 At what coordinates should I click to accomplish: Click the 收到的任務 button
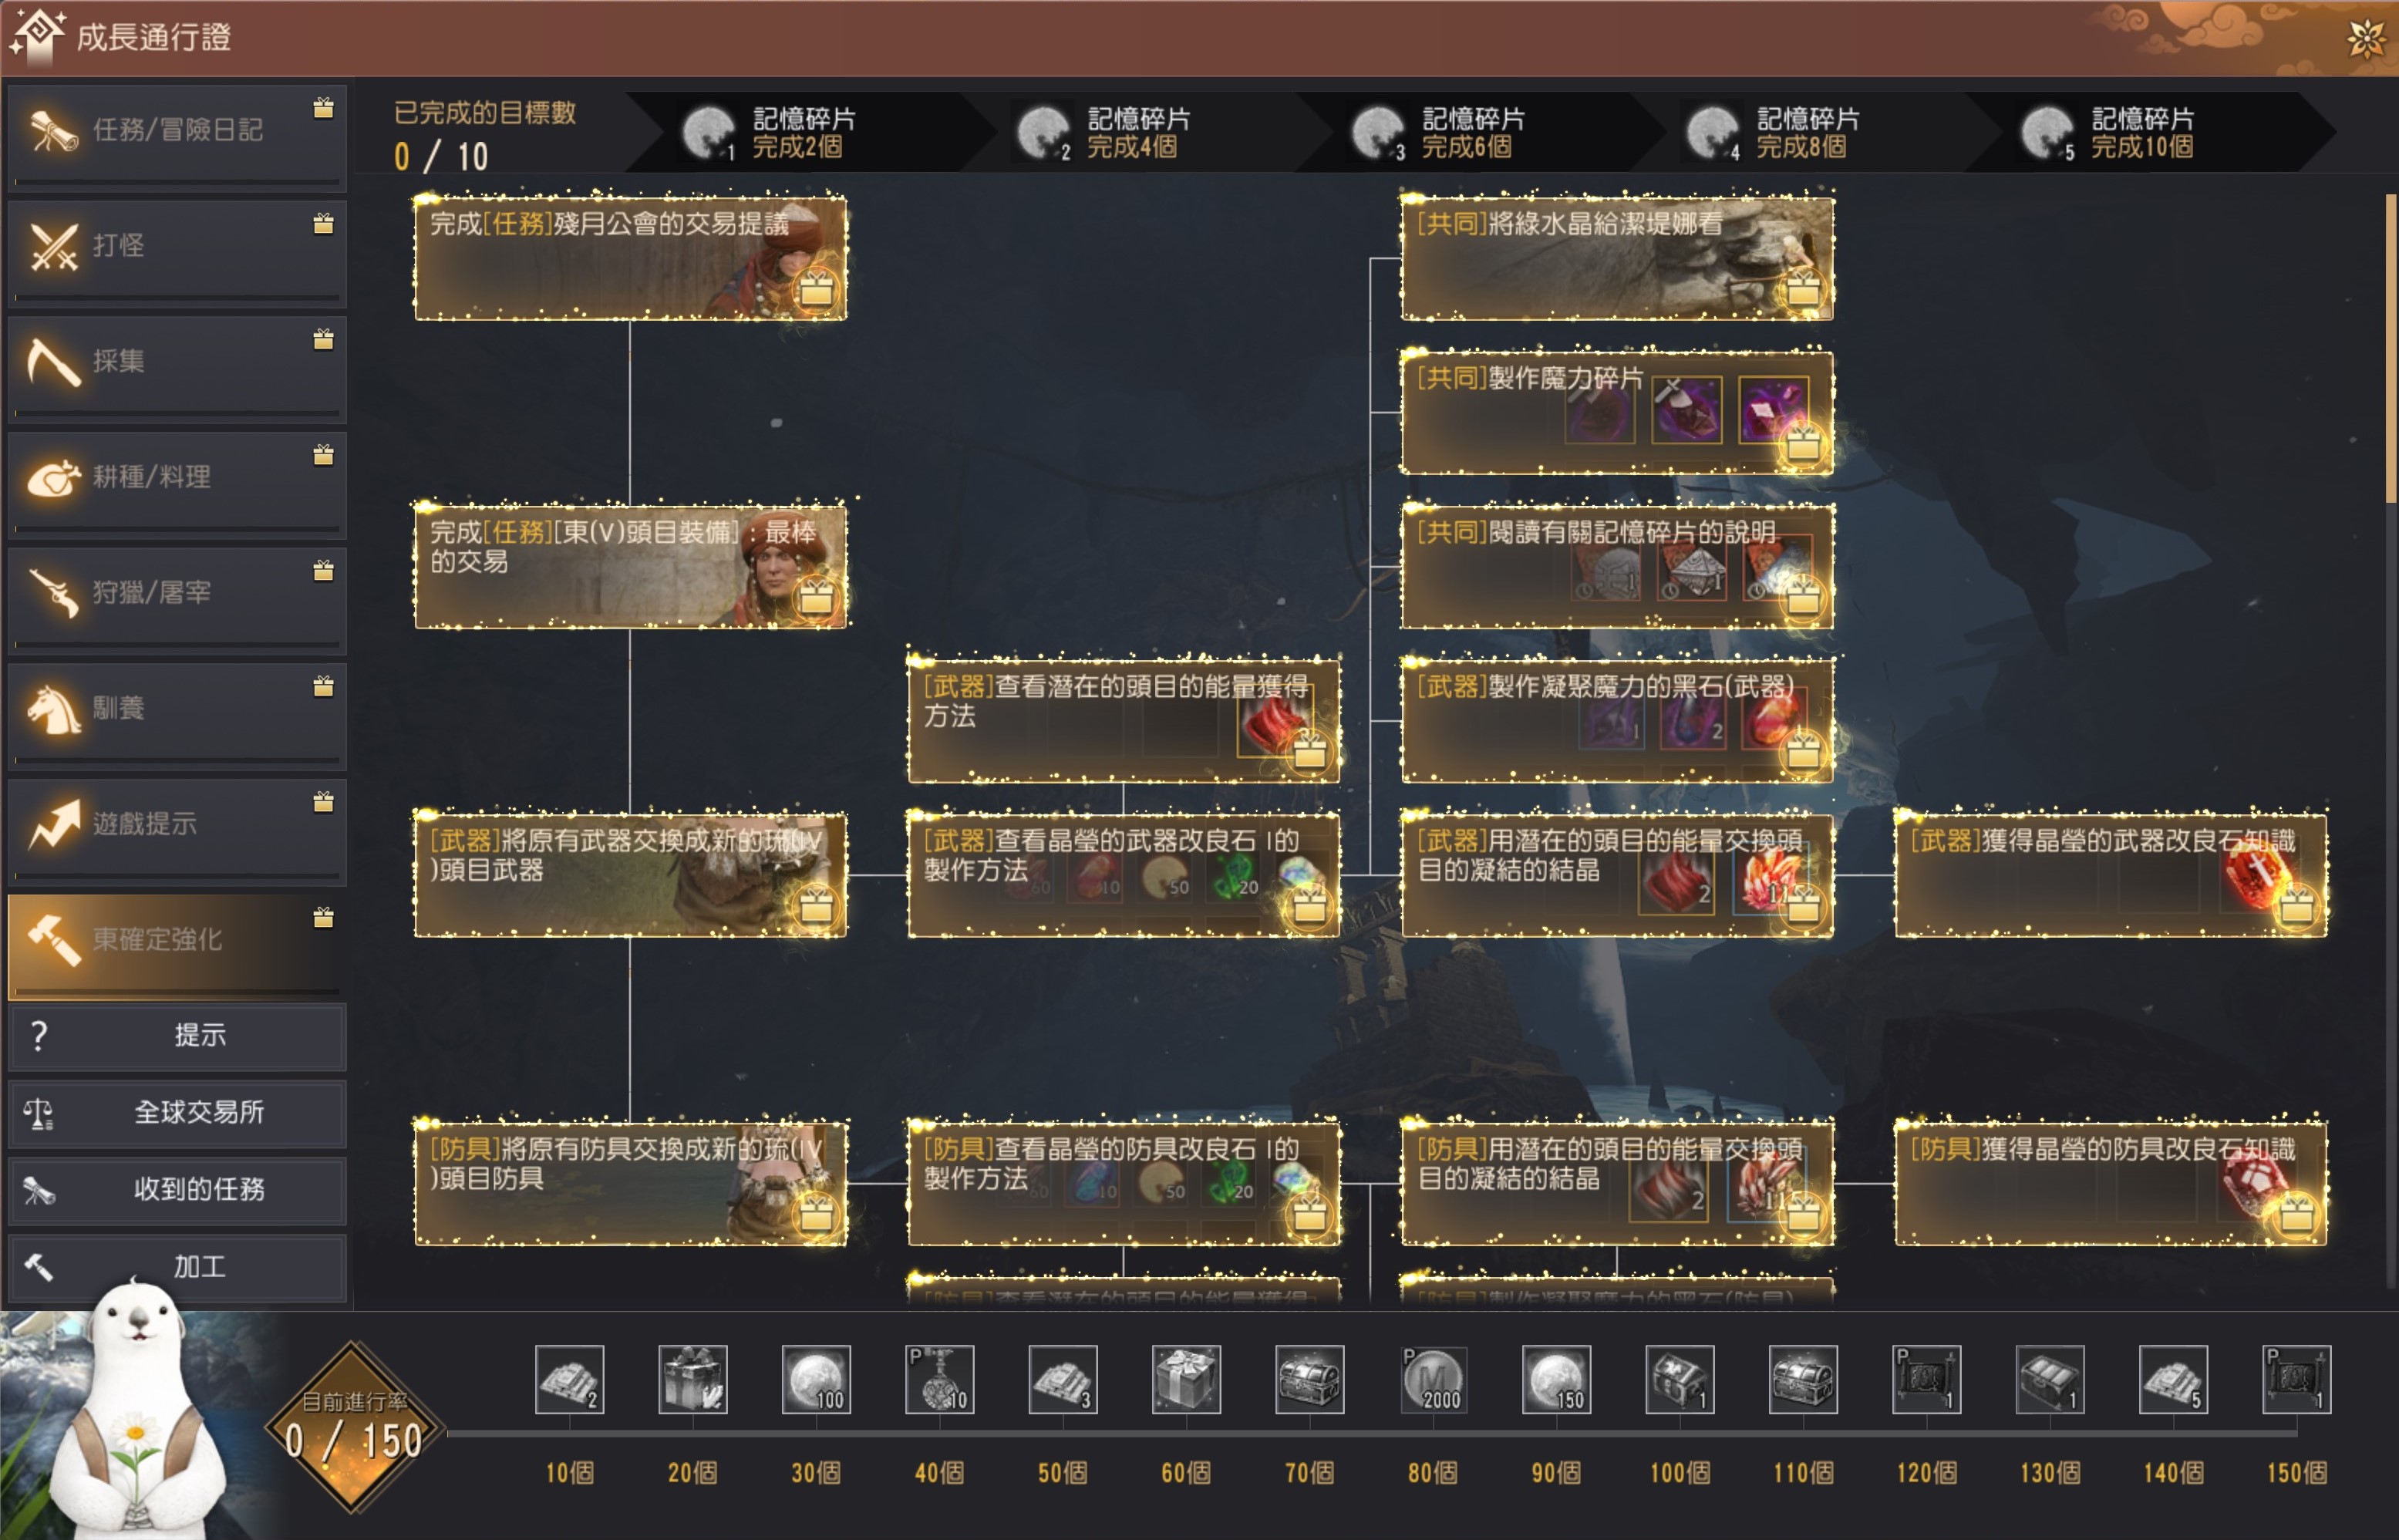177,1190
